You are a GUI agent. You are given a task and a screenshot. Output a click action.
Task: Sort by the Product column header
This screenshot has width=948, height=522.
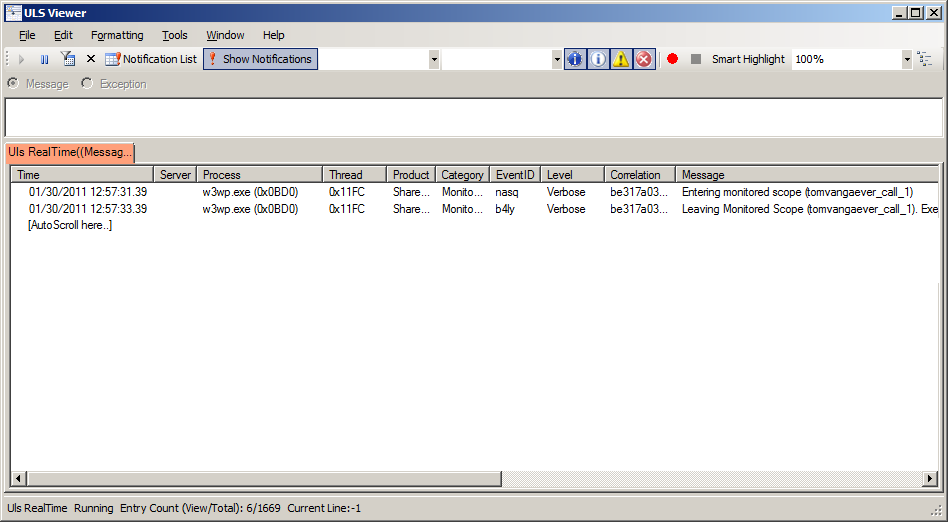tap(411, 175)
